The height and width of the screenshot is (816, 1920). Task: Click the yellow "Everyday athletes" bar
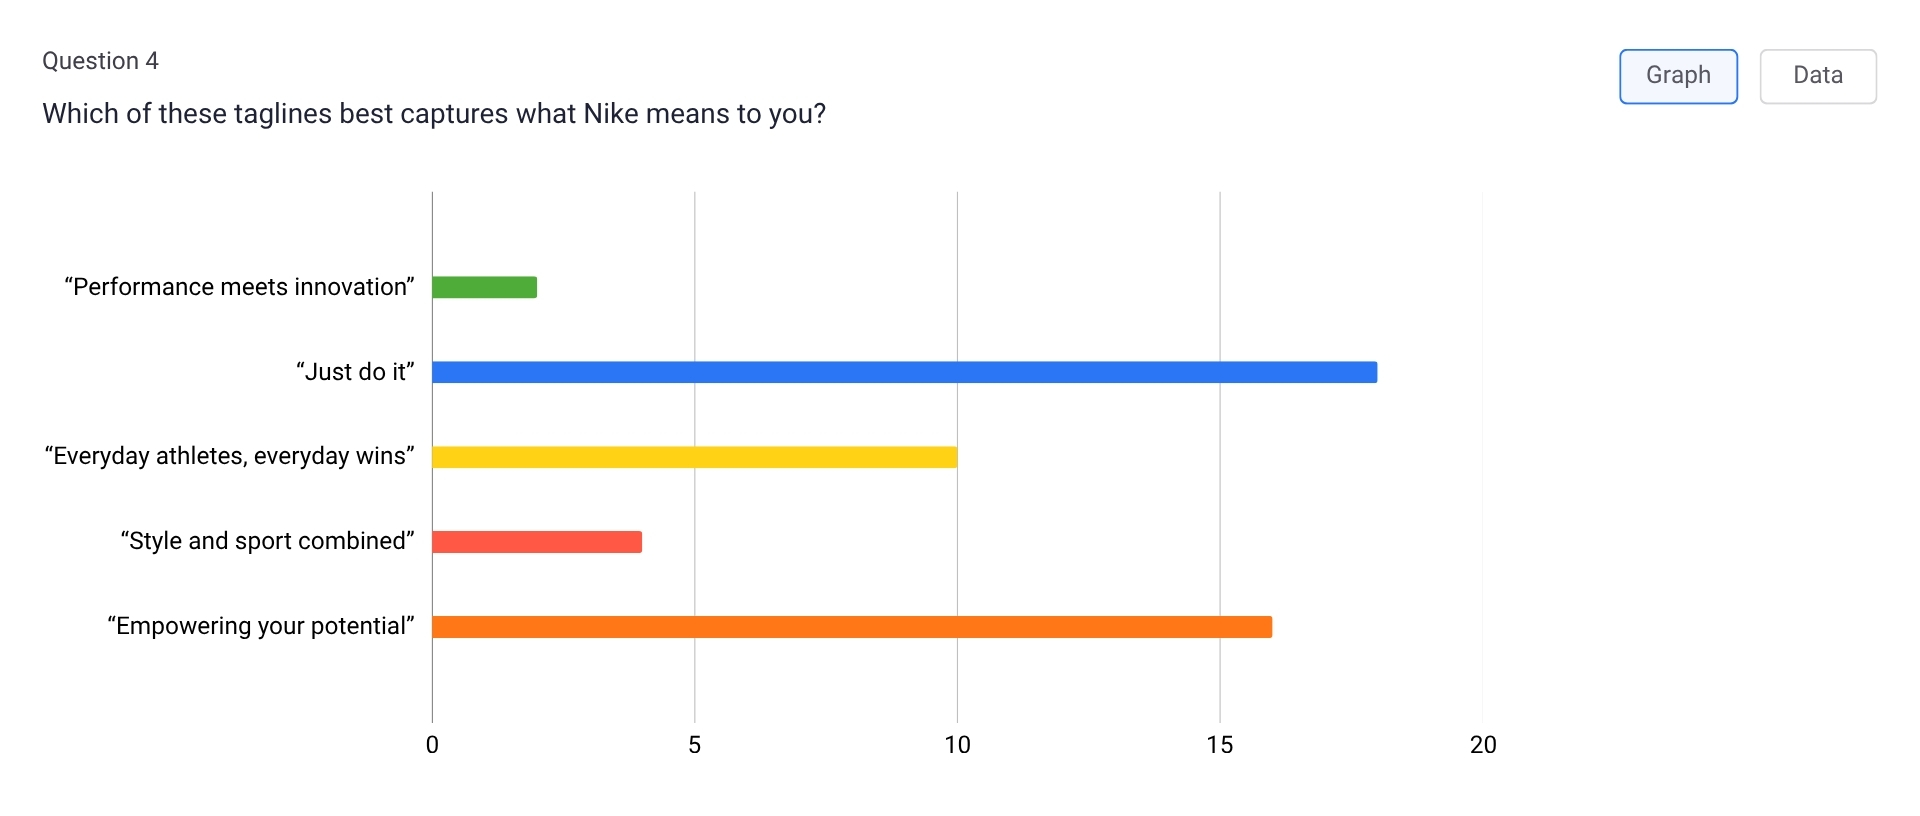pos(695,457)
